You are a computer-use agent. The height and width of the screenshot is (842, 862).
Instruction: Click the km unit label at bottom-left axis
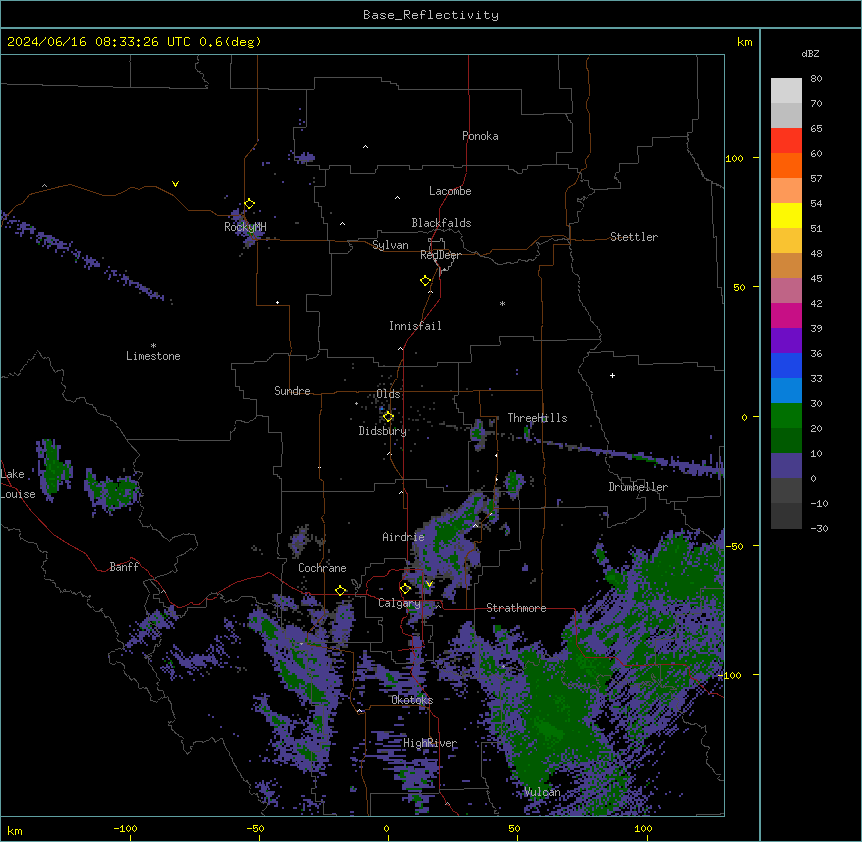pyautogui.click(x=15, y=830)
